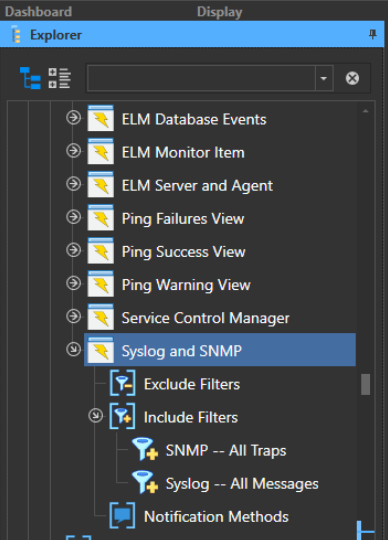Switch to the Dashboard tab

[x=38, y=12]
